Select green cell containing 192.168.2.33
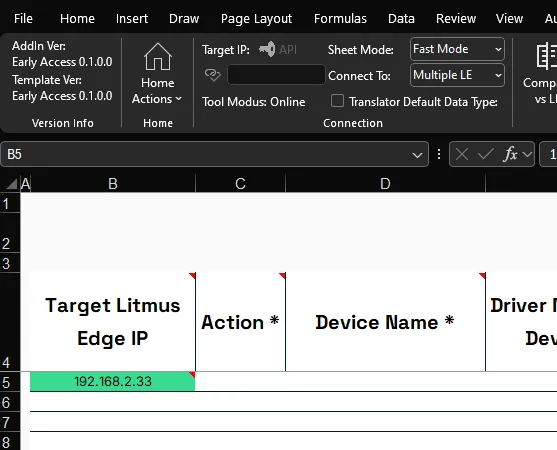557x450 pixels. click(113, 381)
